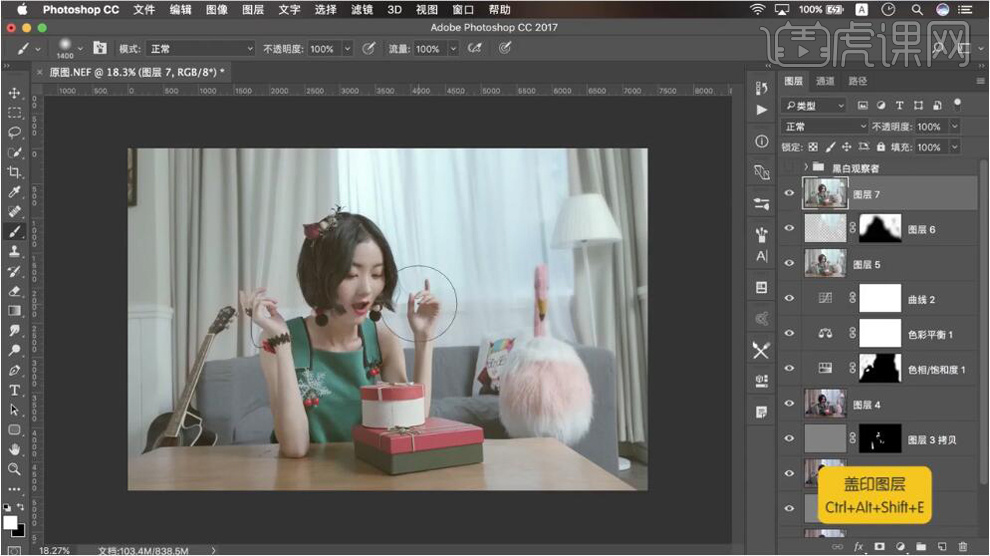This screenshot has height=556, width=990.
Task: Toggle airbrush build-up mode
Action: 474,48
